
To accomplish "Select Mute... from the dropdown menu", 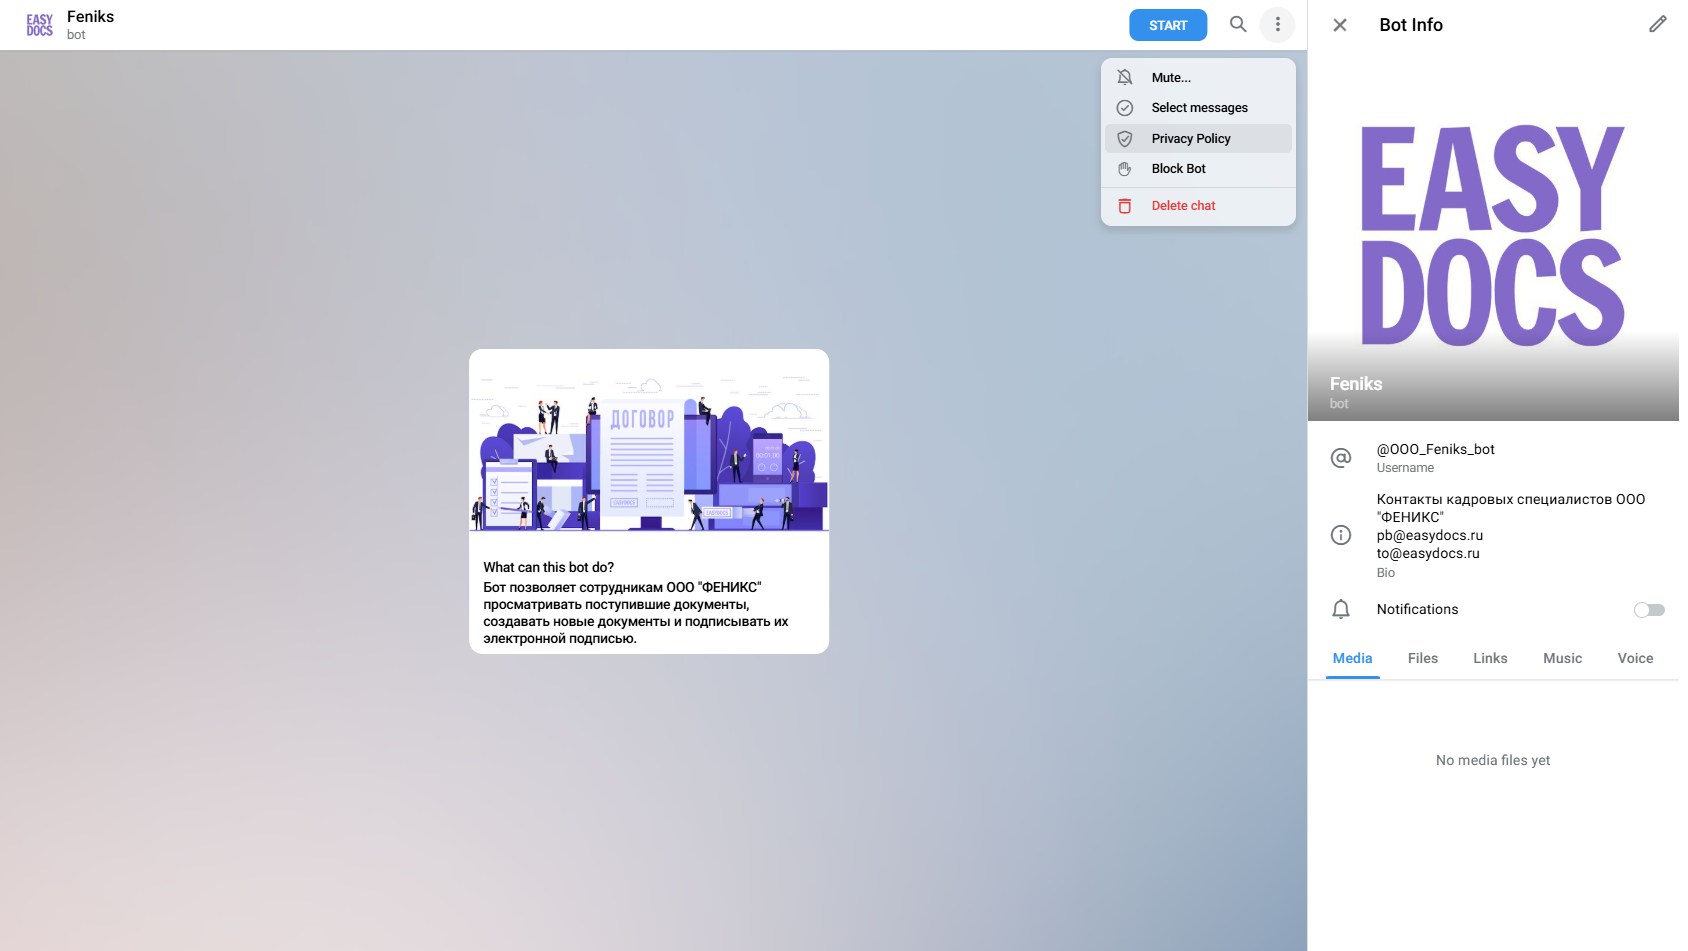I will click(1171, 78).
